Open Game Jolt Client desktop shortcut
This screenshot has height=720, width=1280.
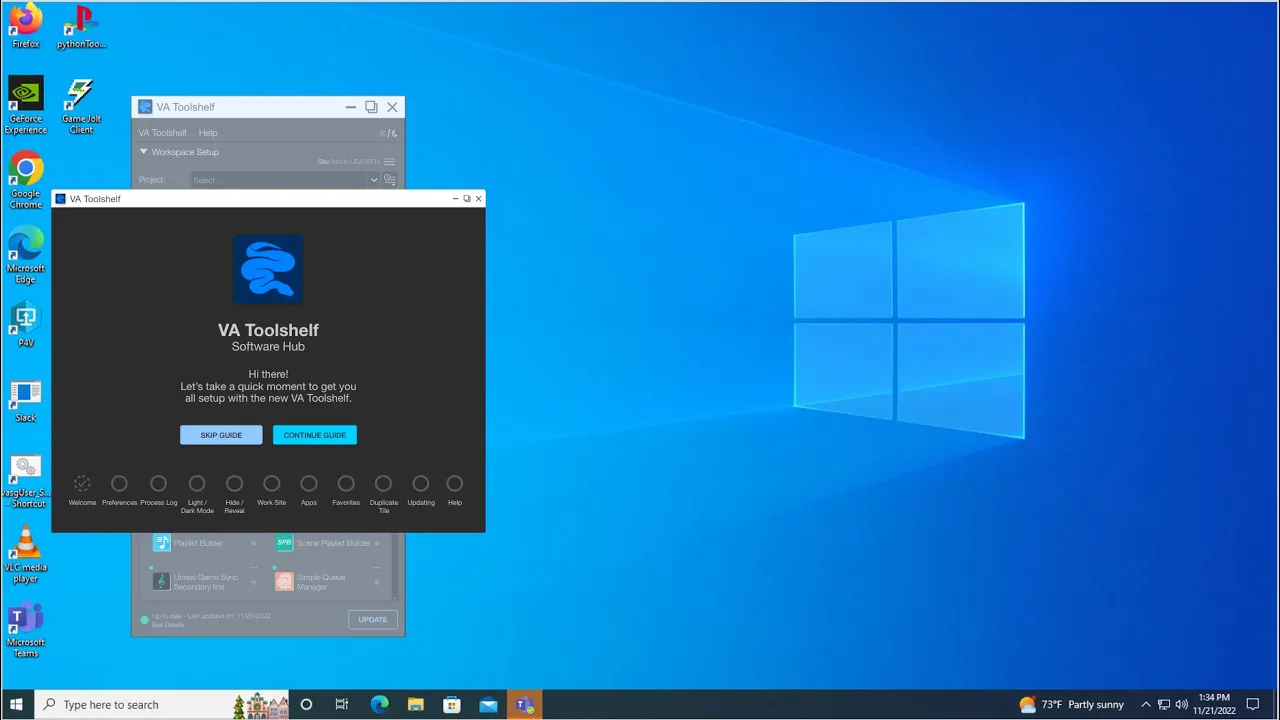pyautogui.click(x=81, y=105)
